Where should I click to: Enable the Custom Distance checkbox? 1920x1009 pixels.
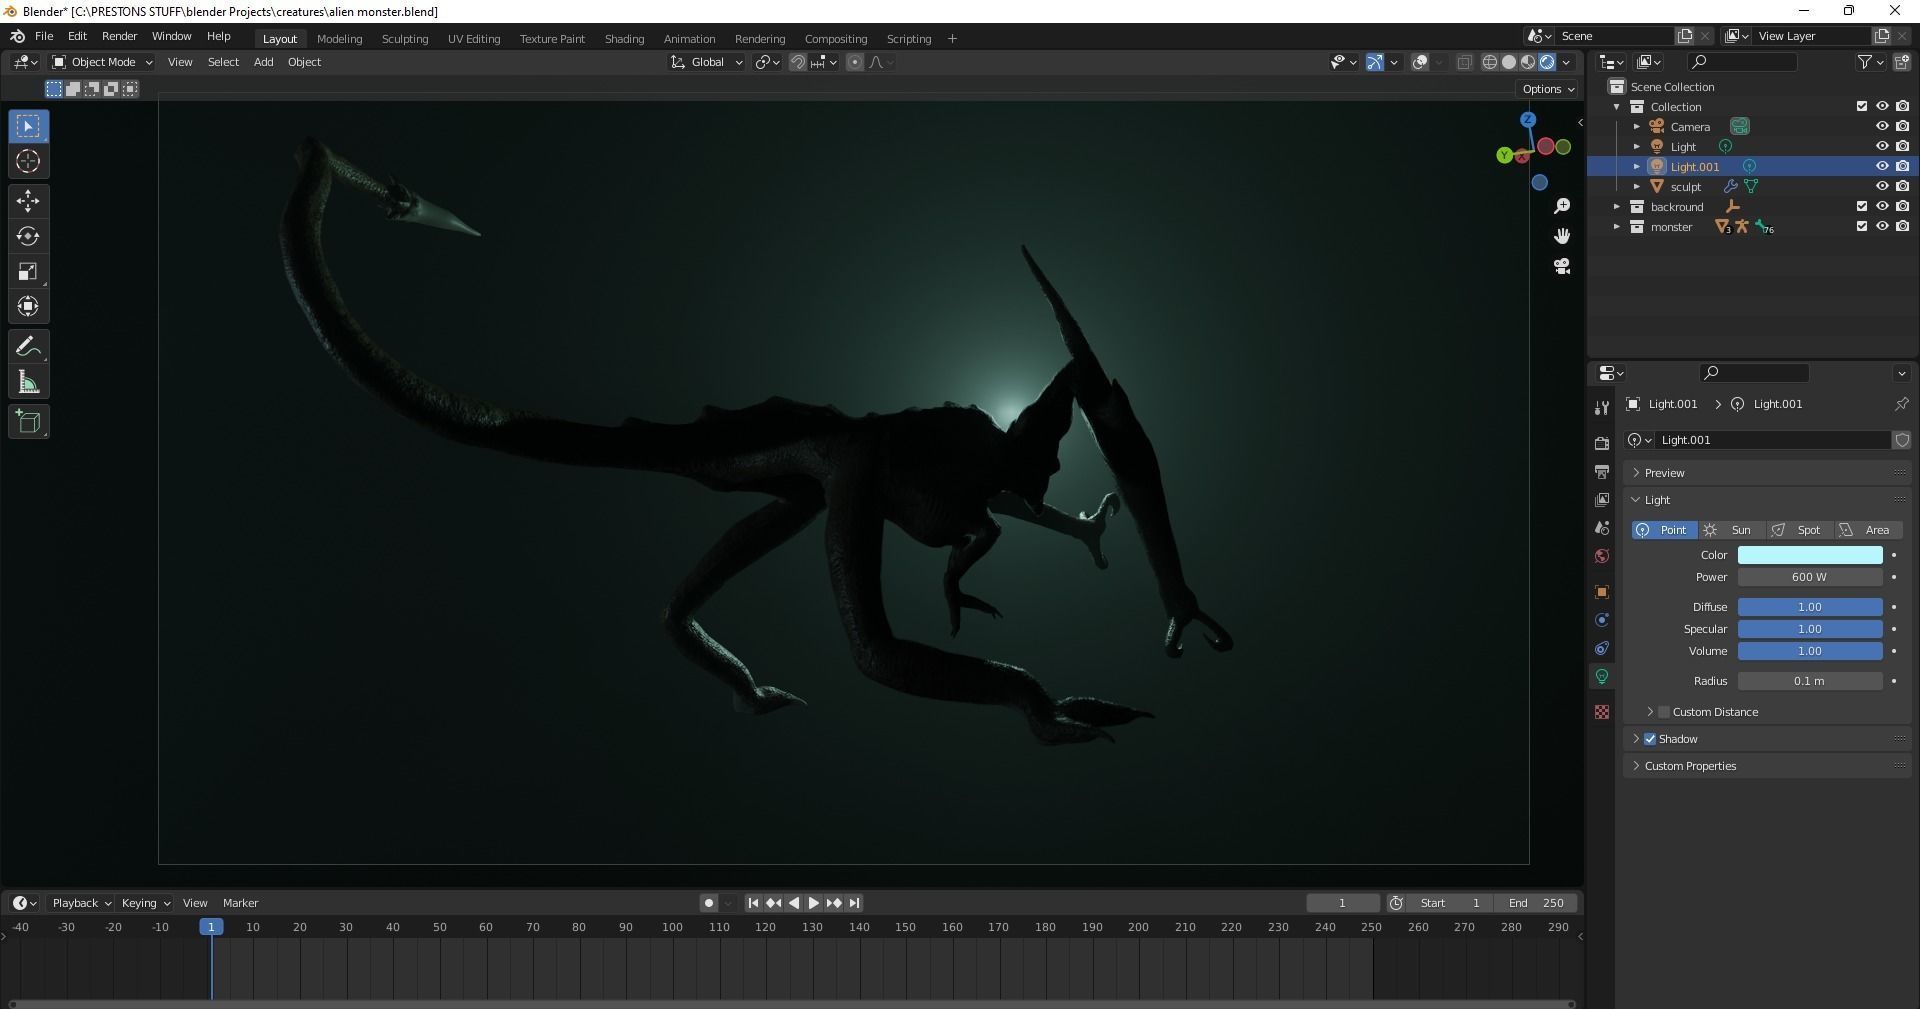click(x=1664, y=712)
